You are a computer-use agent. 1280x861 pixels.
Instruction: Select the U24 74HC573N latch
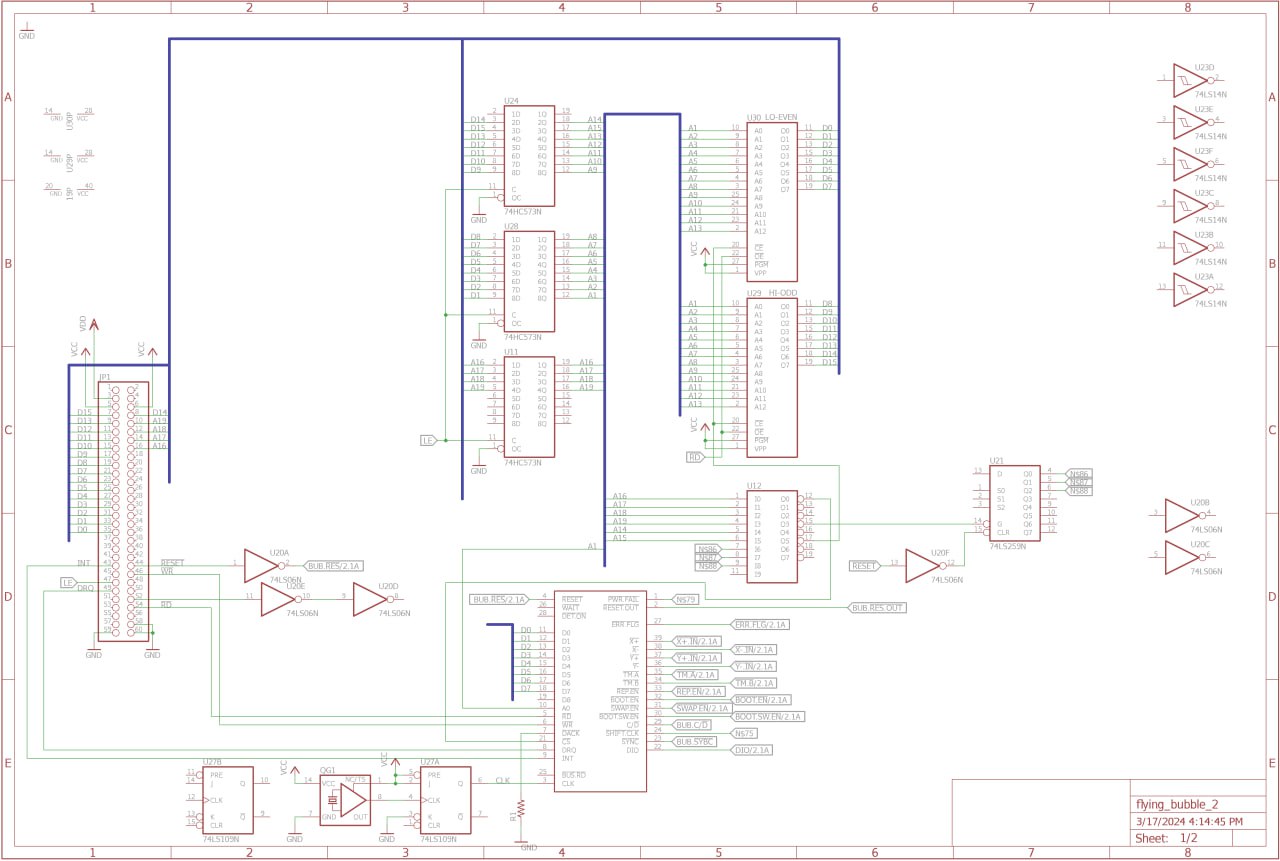pyautogui.click(x=529, y=155)
